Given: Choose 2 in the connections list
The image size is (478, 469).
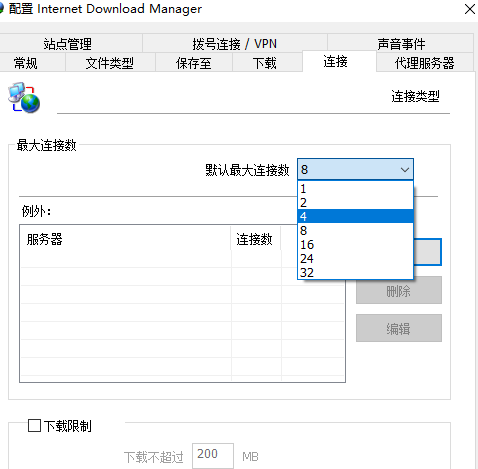Looking at the screenshot, I should 355,202.
